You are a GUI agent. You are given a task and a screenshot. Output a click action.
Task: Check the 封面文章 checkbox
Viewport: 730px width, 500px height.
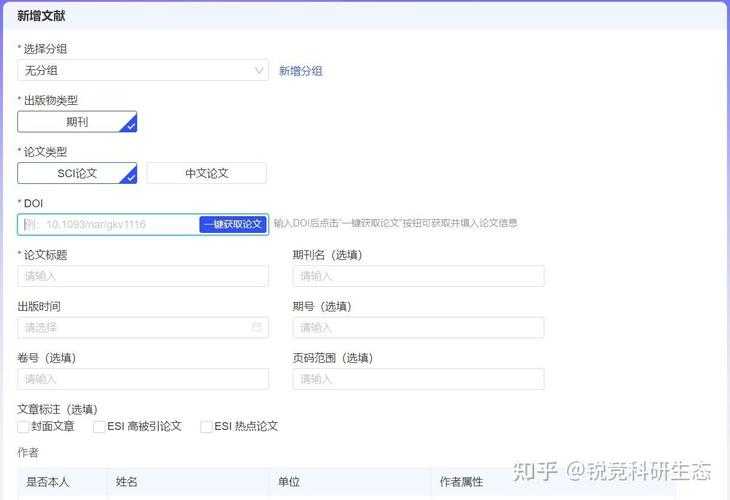[x=23, y=426]
